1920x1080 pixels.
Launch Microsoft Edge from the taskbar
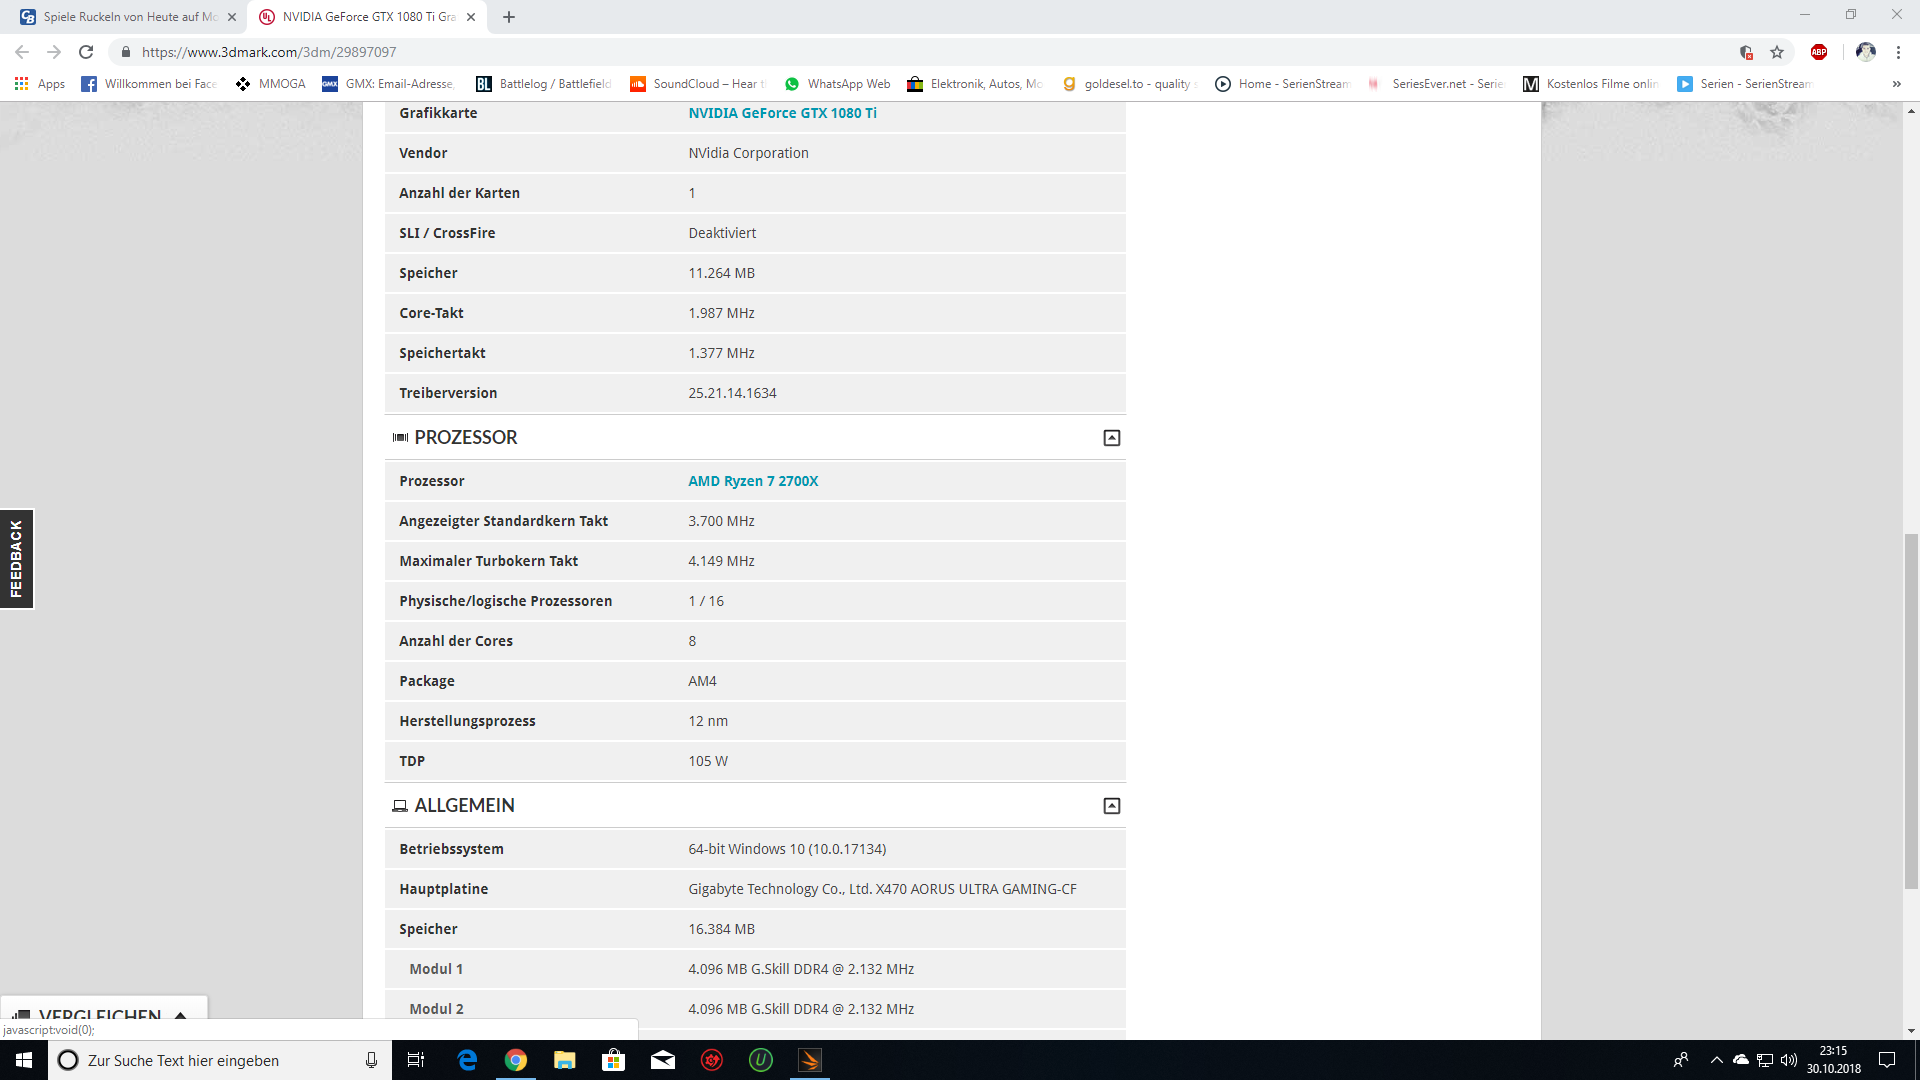467,1060
